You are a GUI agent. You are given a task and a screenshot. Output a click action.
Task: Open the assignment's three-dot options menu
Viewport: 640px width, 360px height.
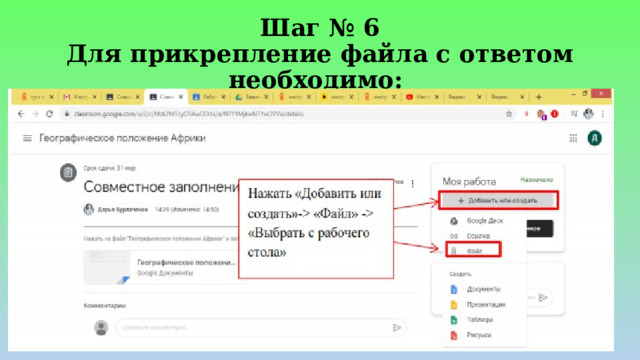[413, 184]
